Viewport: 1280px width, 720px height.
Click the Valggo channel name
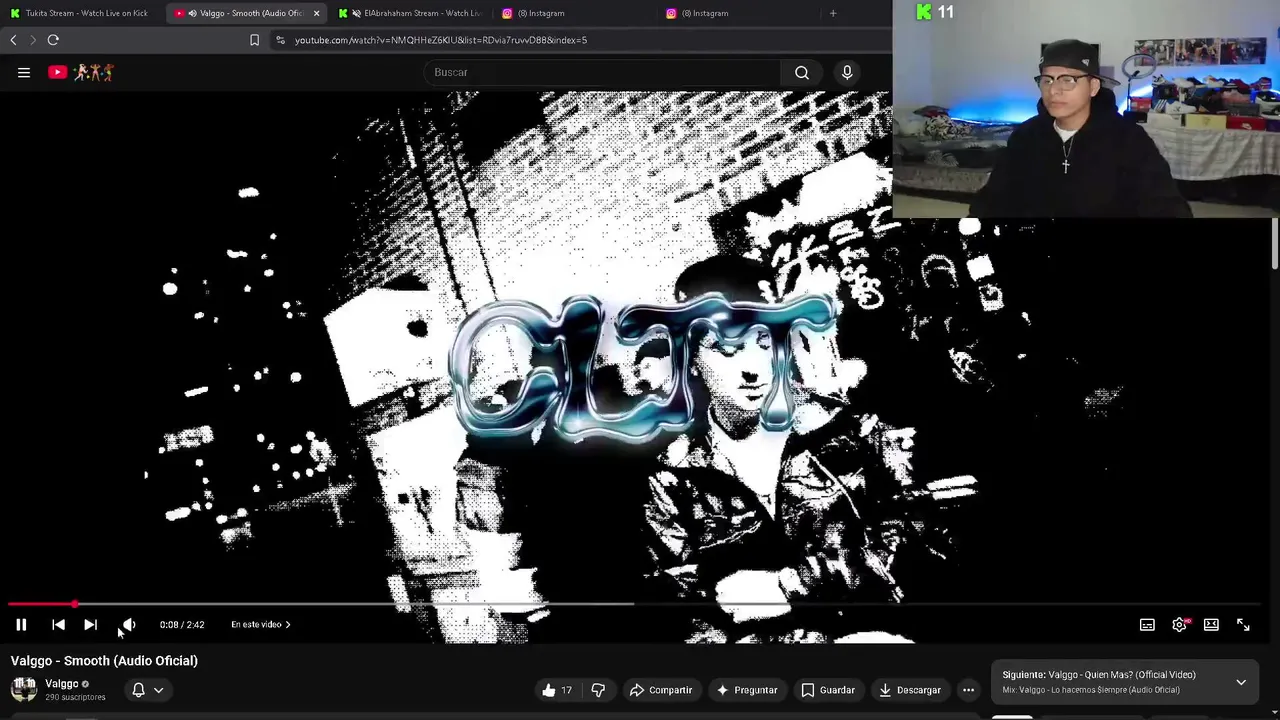[x=61, y=684]
